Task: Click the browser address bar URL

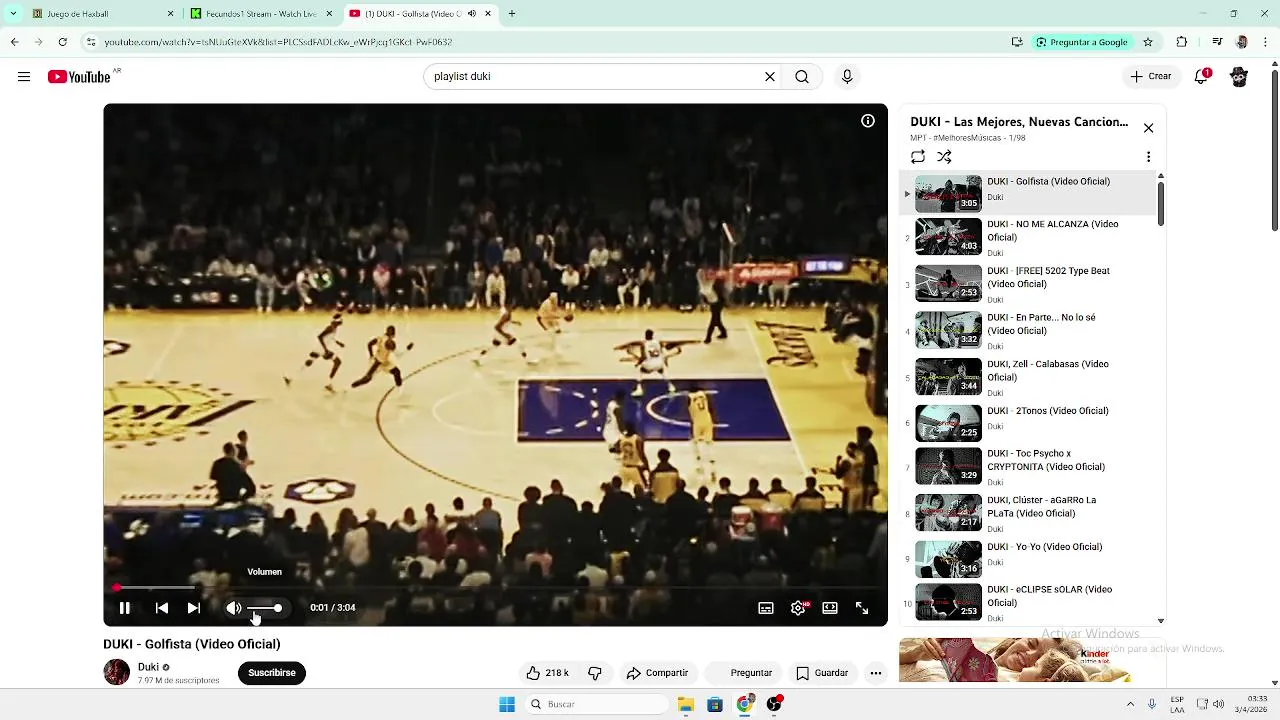Action: [278, 42]
